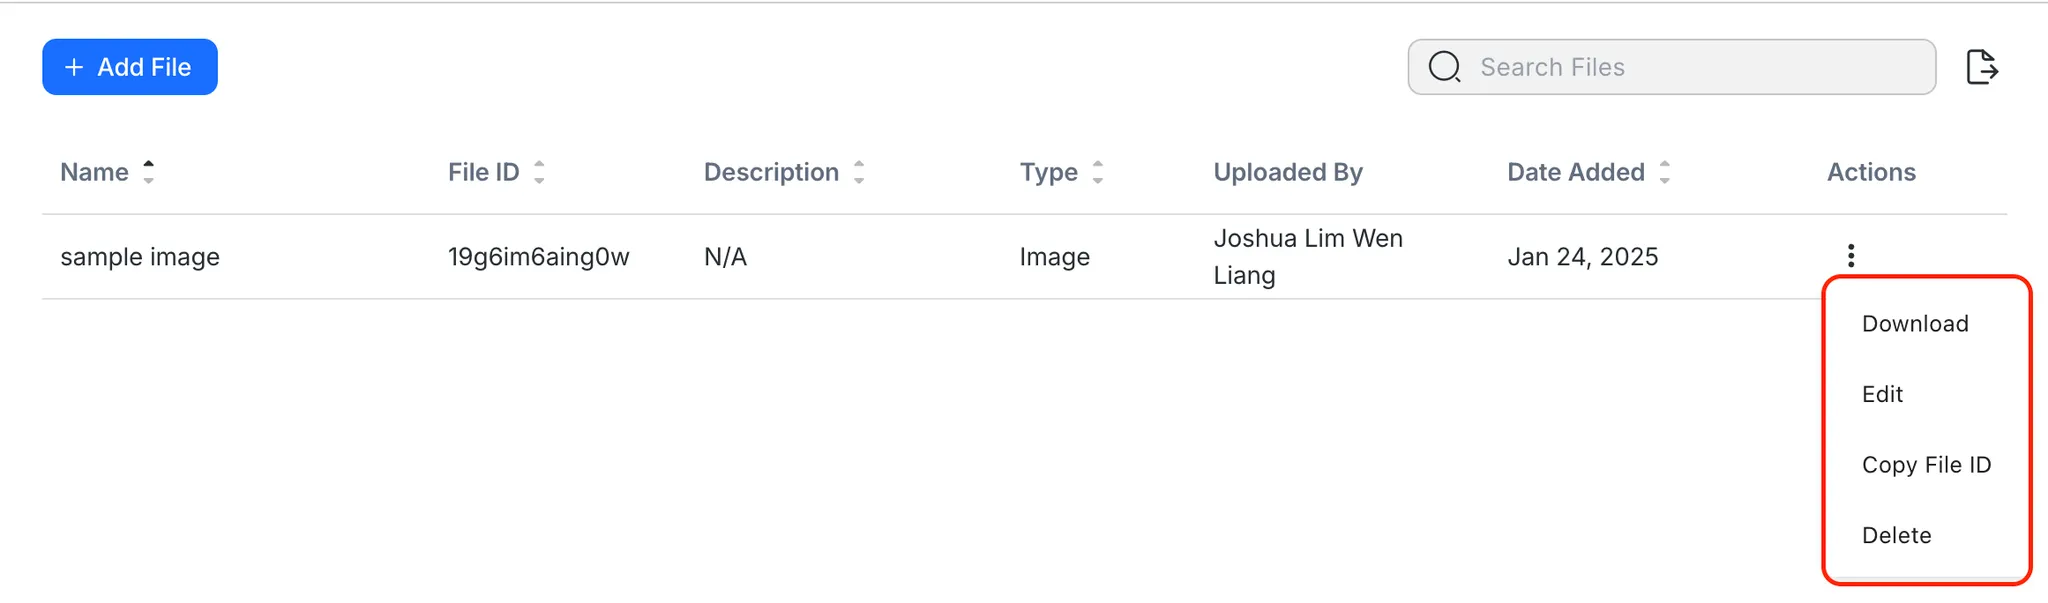Select Delete in the actions menu
Image resolution: width=2048 pixels, height=603 pixels.
(x=1896, y=535)
